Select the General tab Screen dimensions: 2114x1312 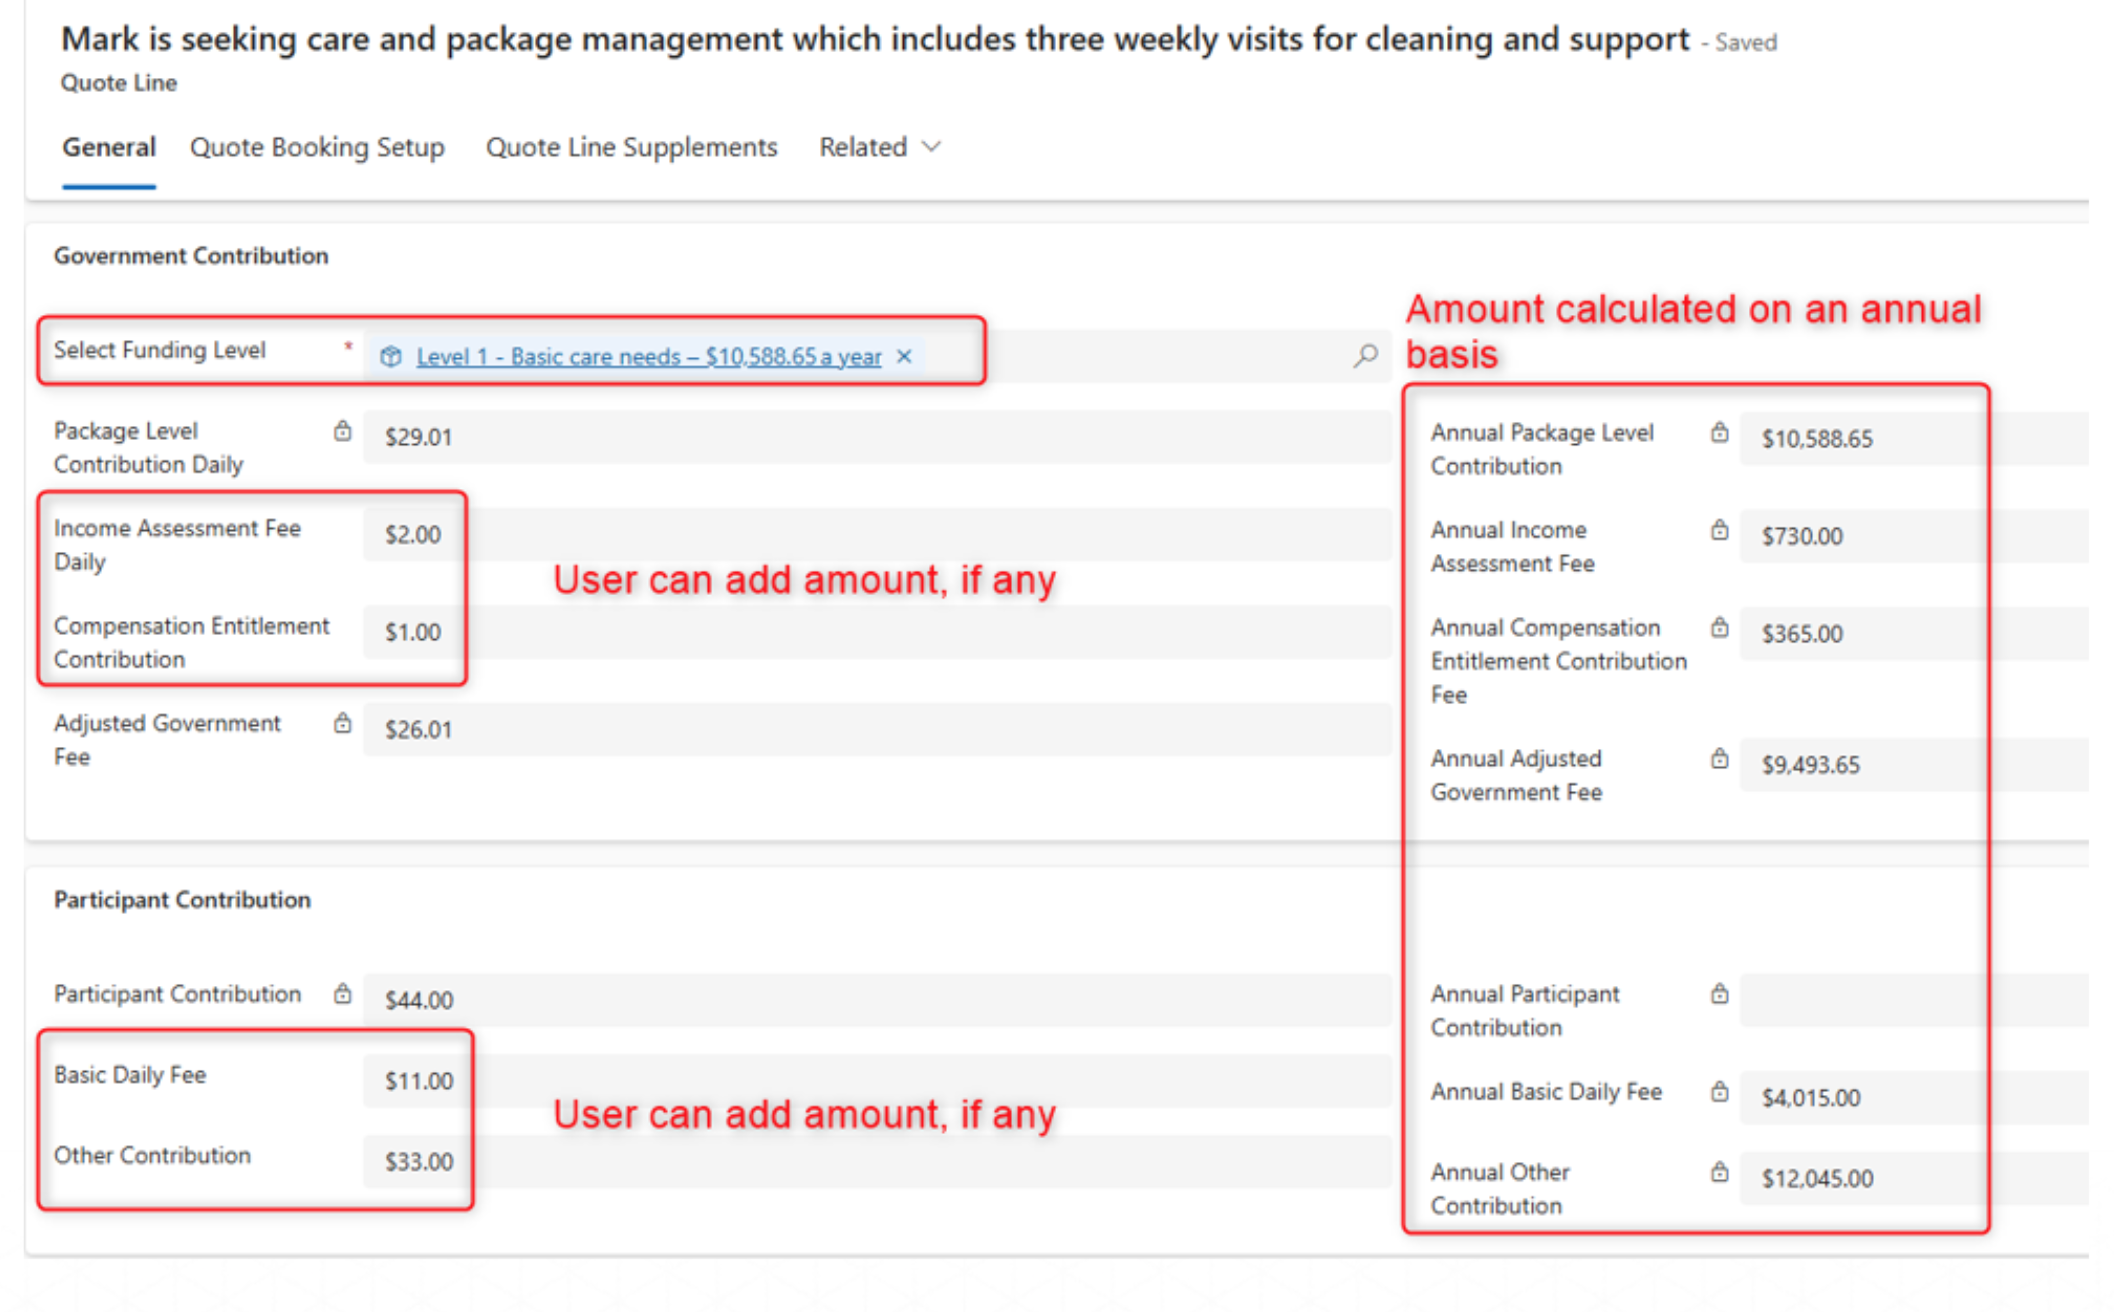pyautogui.click(x=109, y=148)
